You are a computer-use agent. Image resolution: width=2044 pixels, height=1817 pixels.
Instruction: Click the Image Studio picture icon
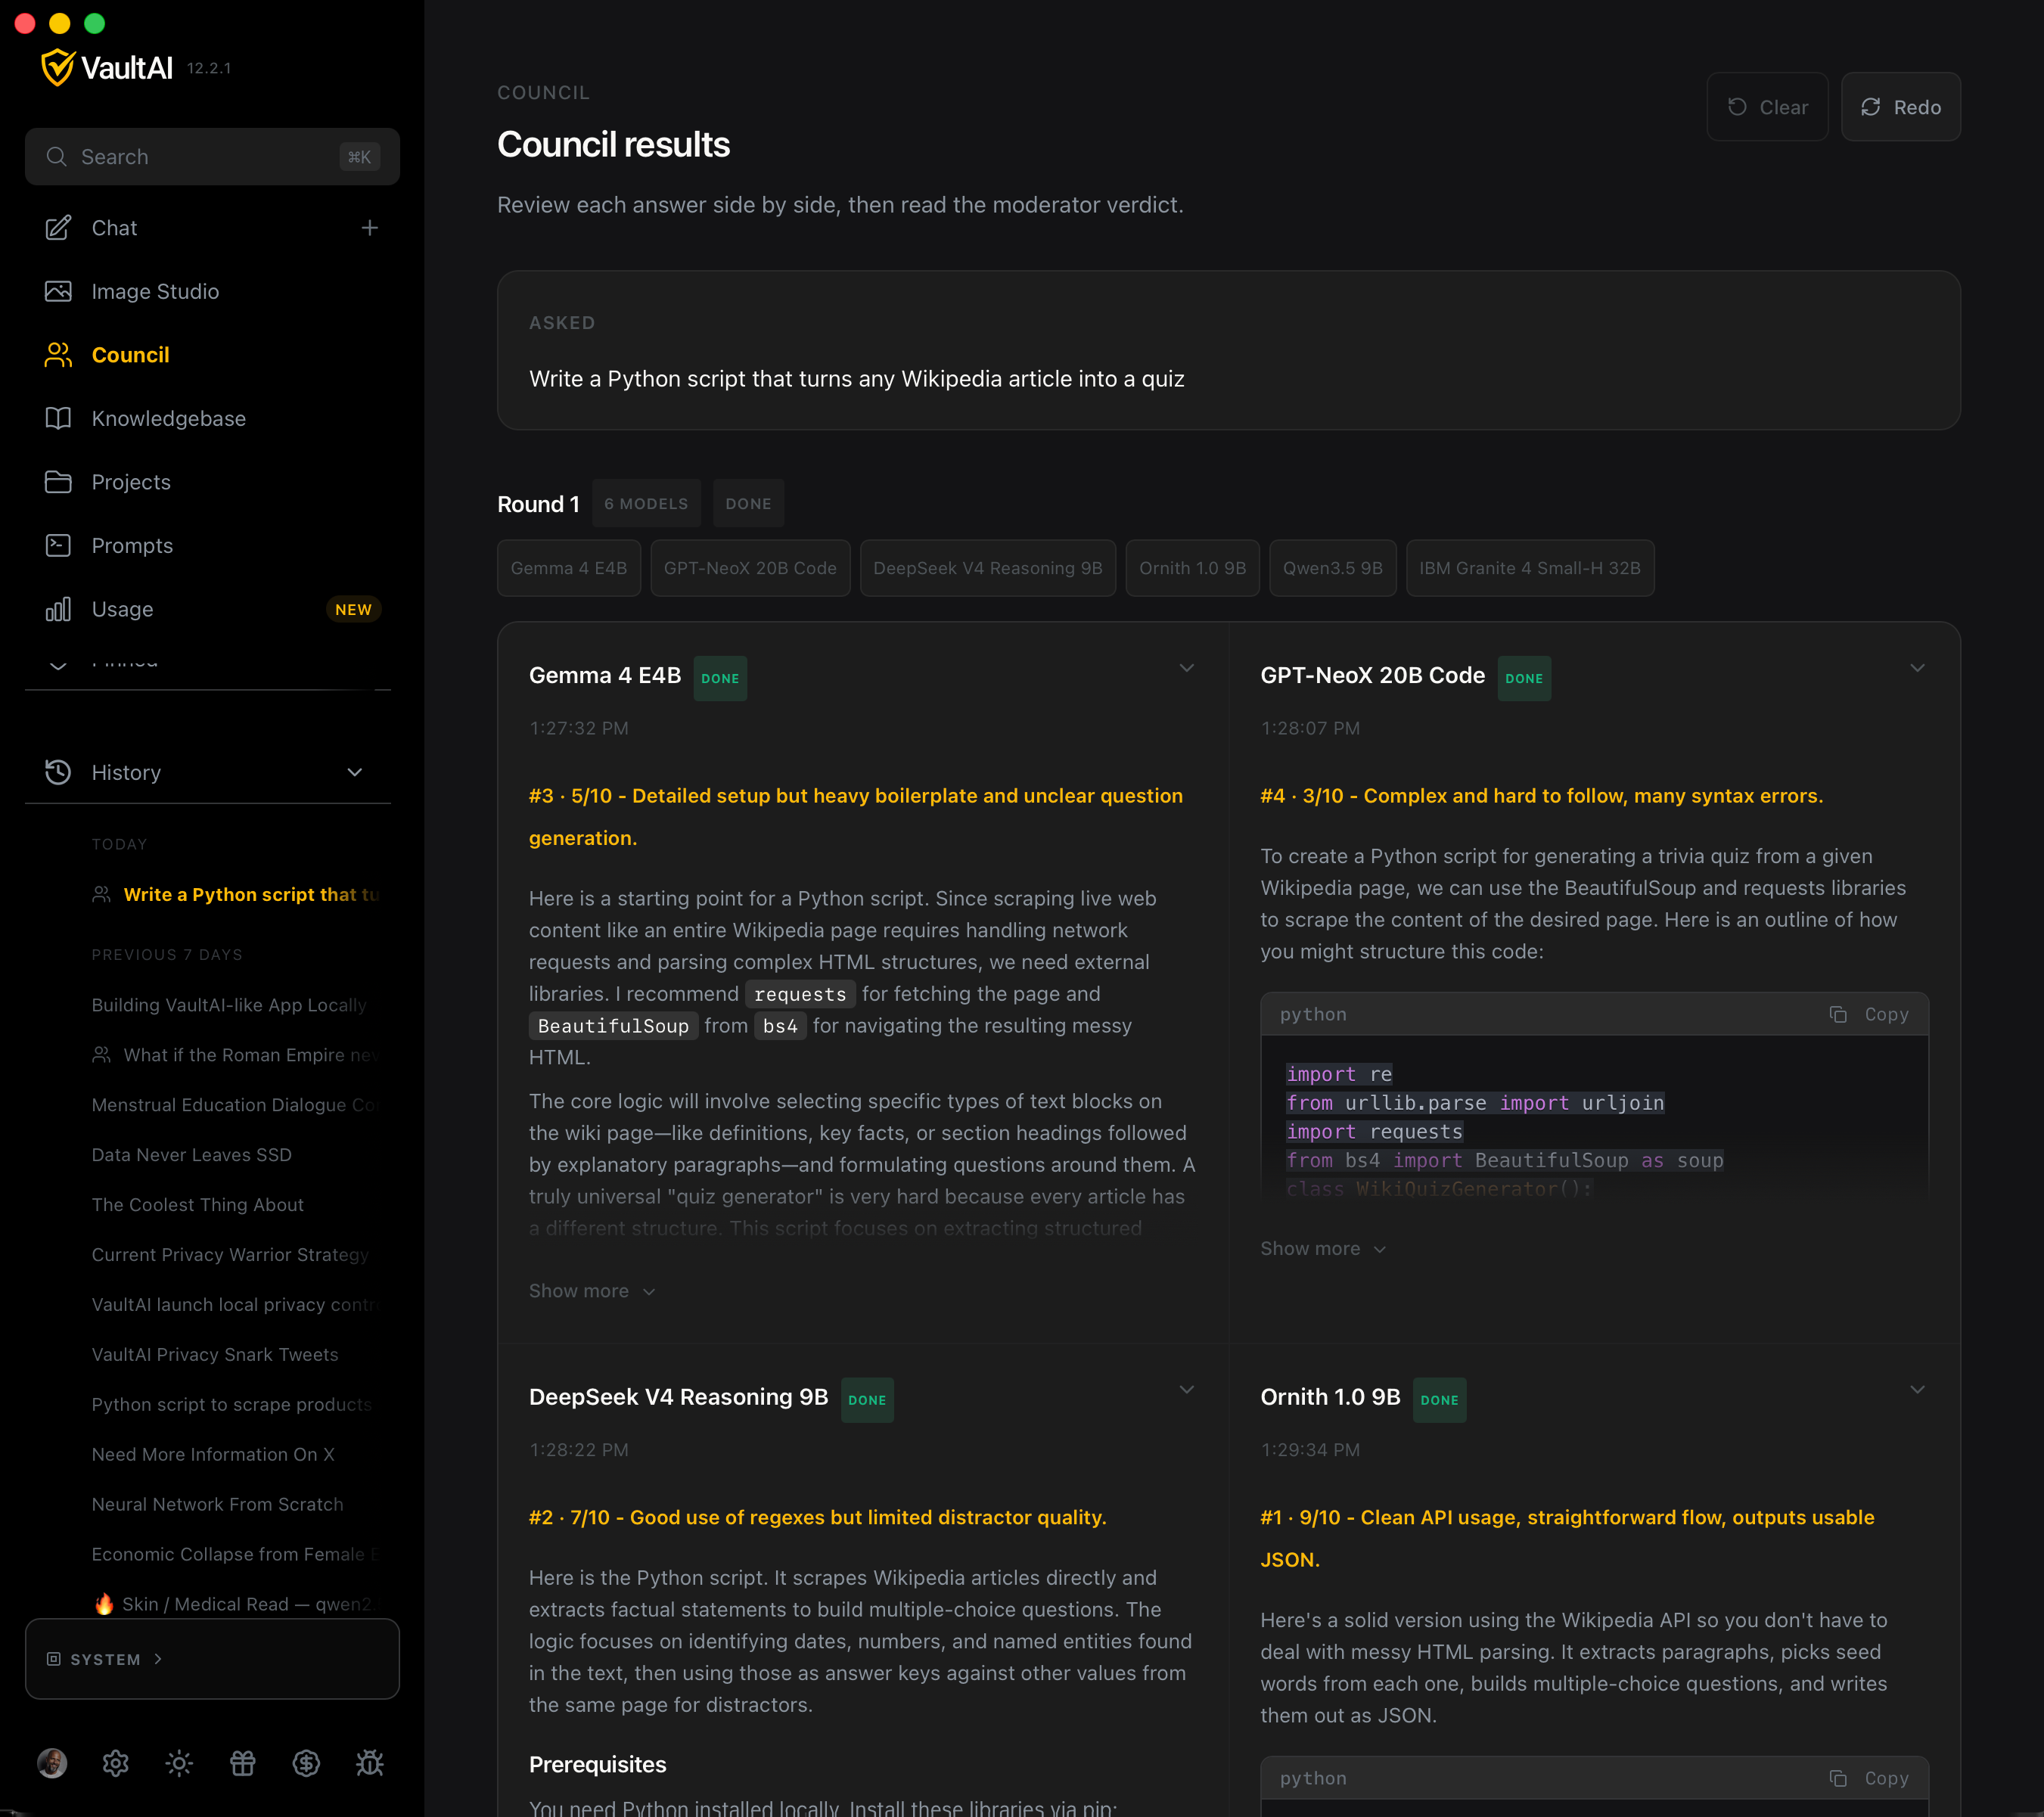[58, 291]
